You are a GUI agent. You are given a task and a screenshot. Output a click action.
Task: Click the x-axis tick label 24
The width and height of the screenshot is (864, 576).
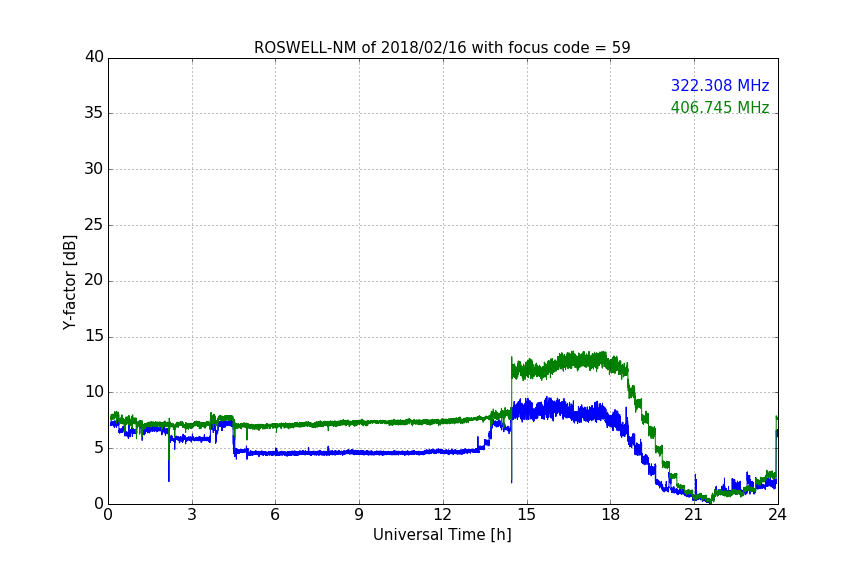[x=777, y=515]
